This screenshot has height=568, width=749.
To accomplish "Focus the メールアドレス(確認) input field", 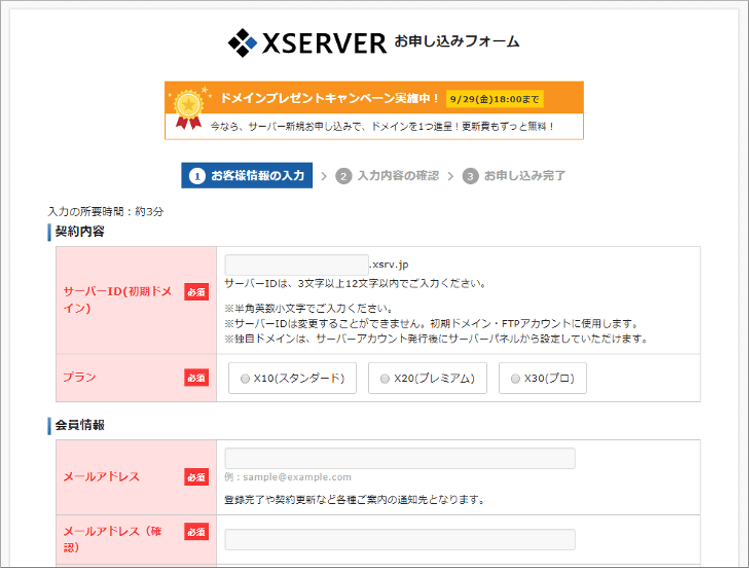I will pos(400,539).
